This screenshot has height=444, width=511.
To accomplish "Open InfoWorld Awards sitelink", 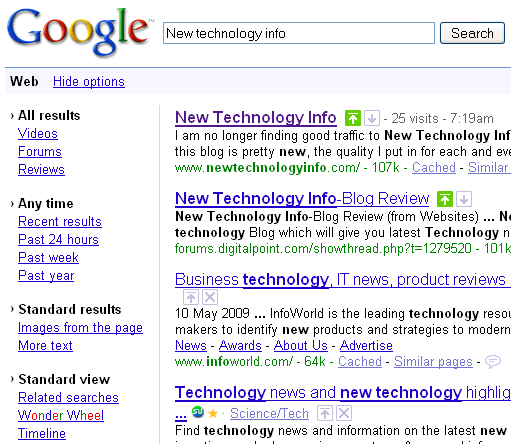I will coord(240,345).
